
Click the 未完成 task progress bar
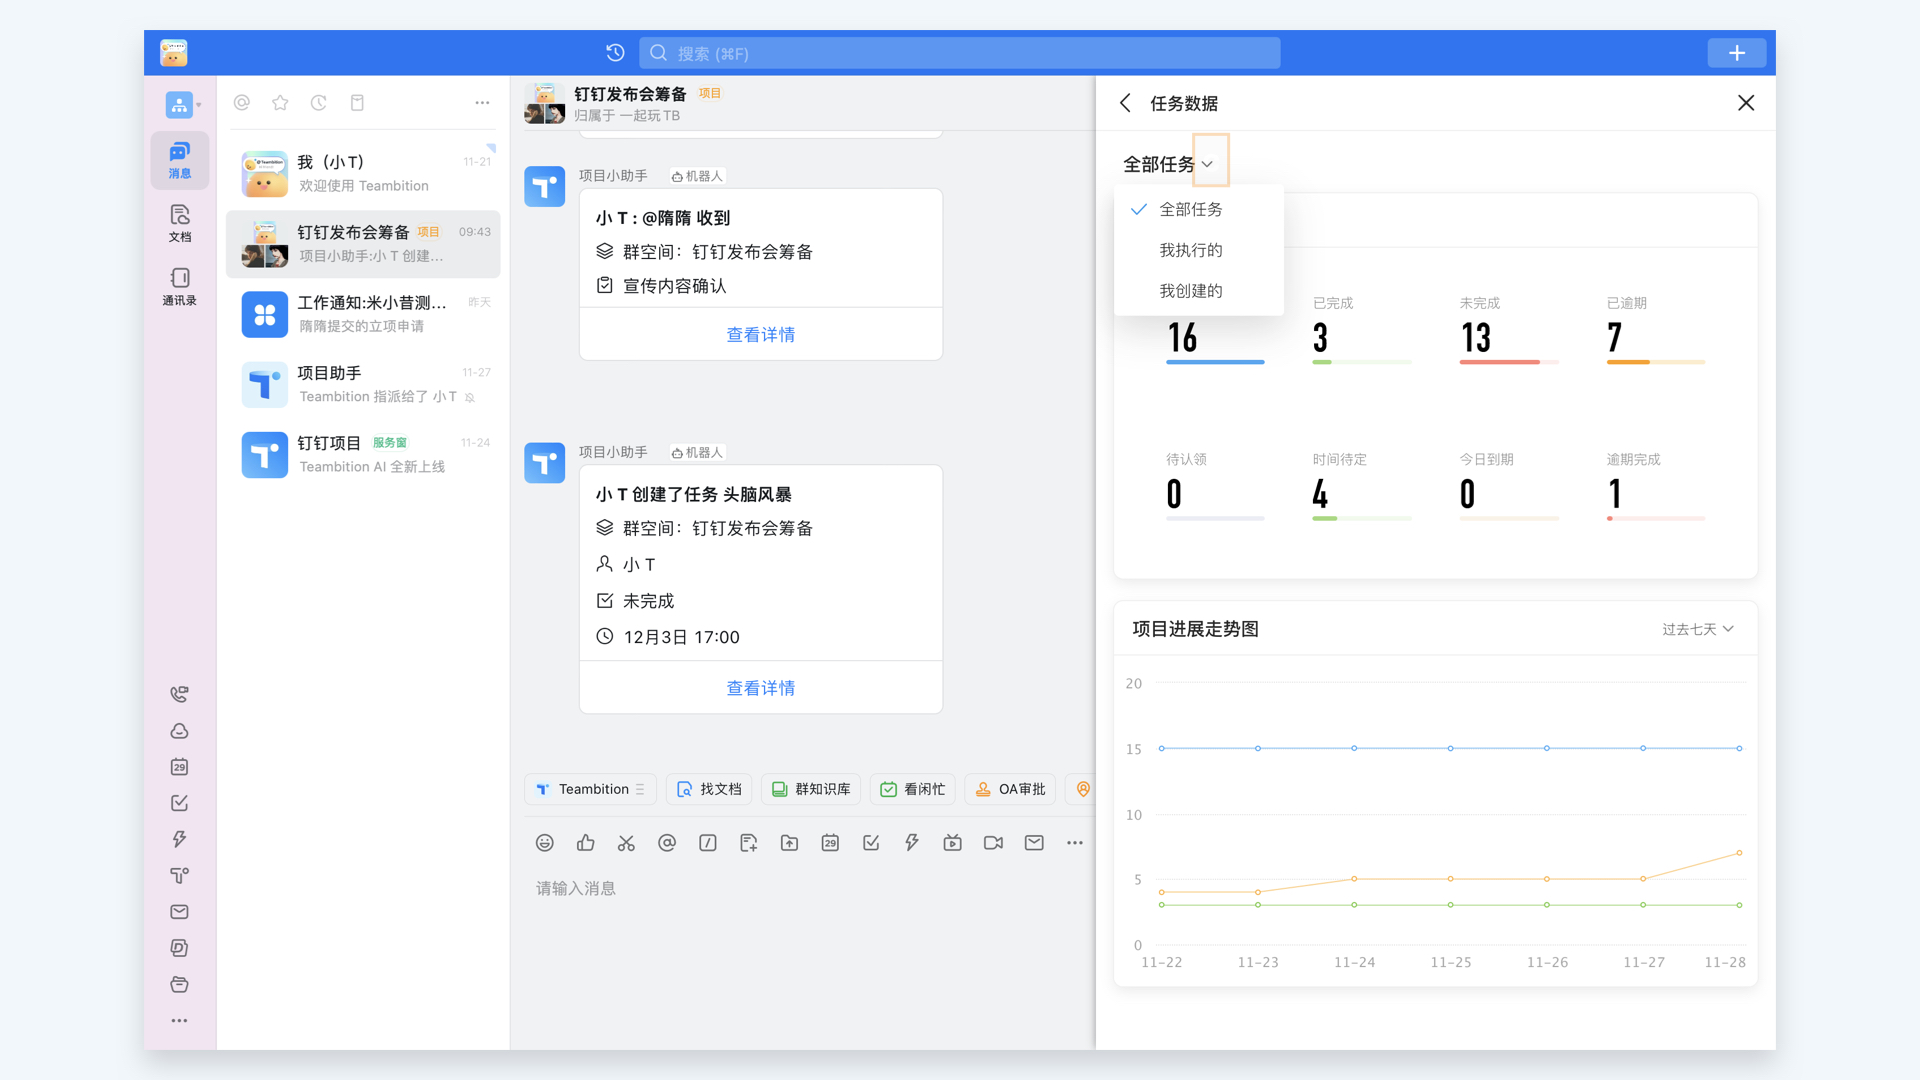pos(1508,363)
